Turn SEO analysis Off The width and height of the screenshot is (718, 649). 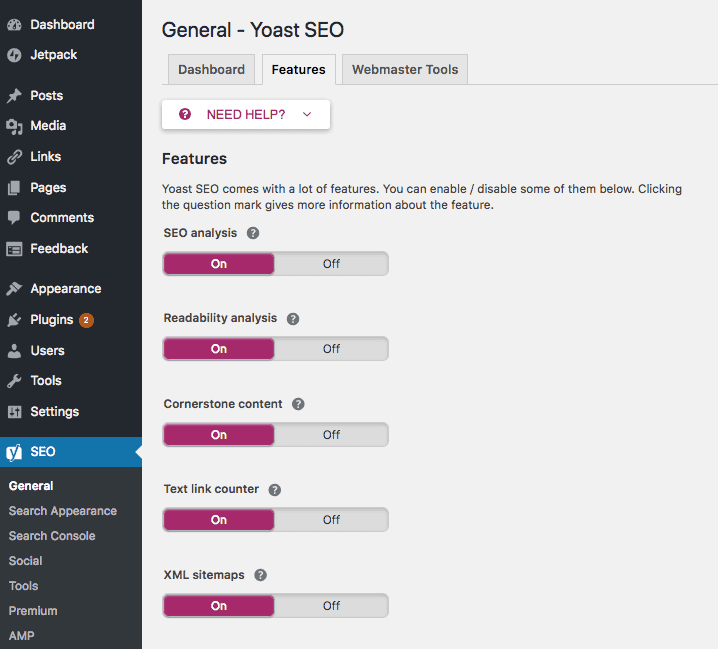coord(331,264)
